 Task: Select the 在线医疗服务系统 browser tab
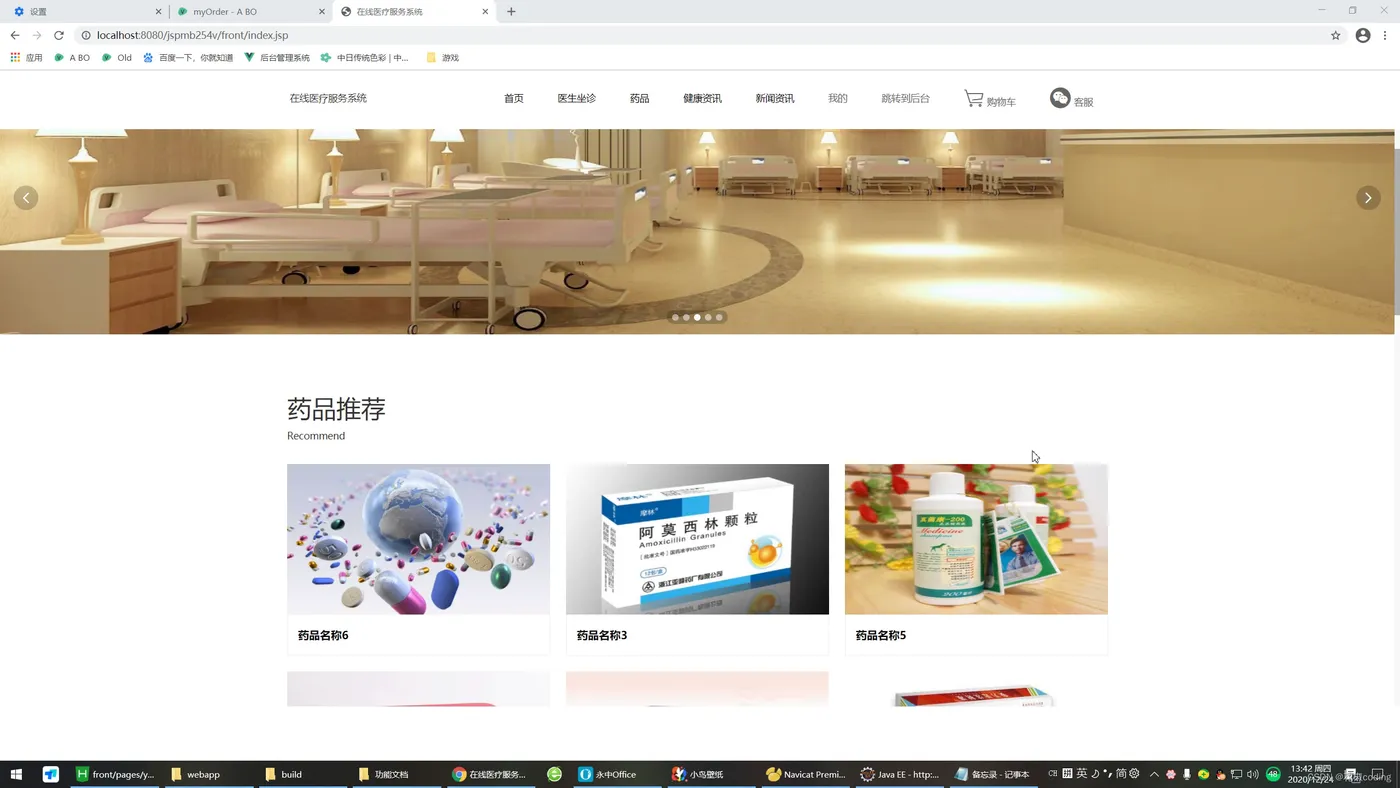[413, 12]
